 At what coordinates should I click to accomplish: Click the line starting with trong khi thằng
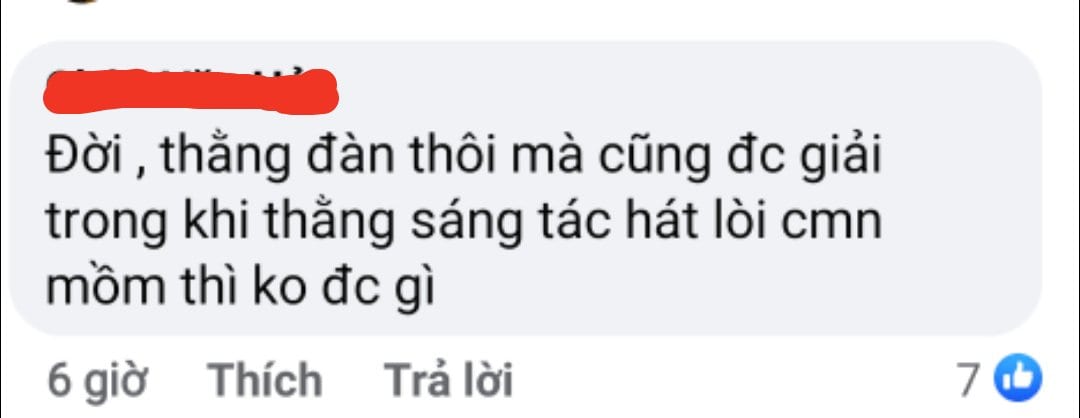(463, 225)
